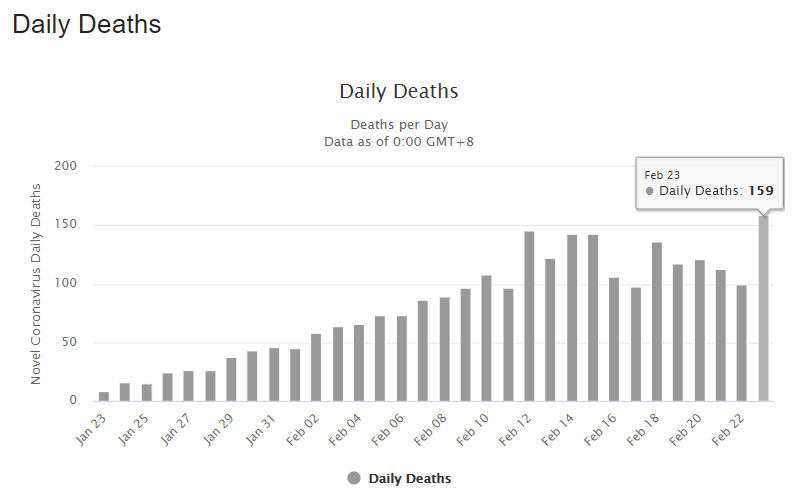
Task: Click the Jan 29 bar
Action: tap(231, 379)
